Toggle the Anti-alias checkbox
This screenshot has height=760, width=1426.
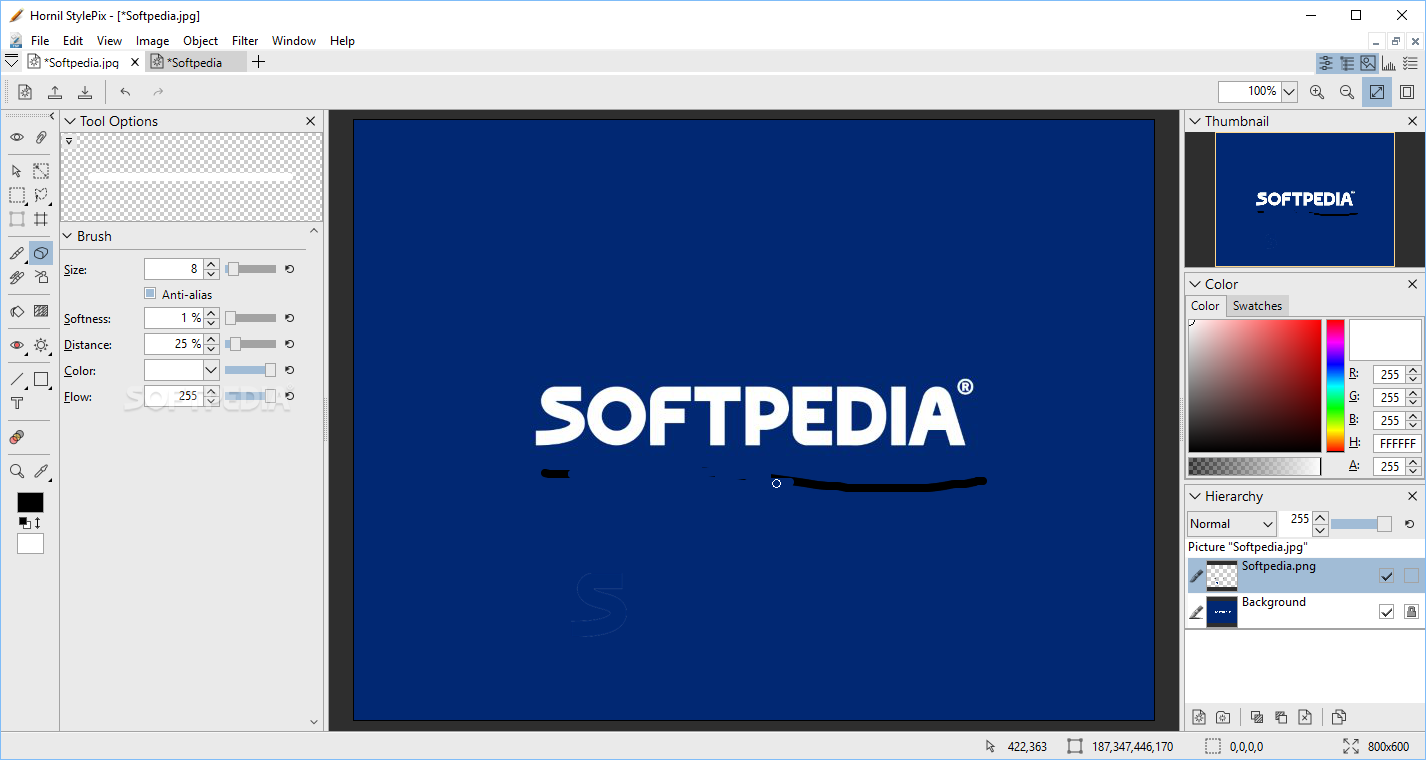click(150, 294)
